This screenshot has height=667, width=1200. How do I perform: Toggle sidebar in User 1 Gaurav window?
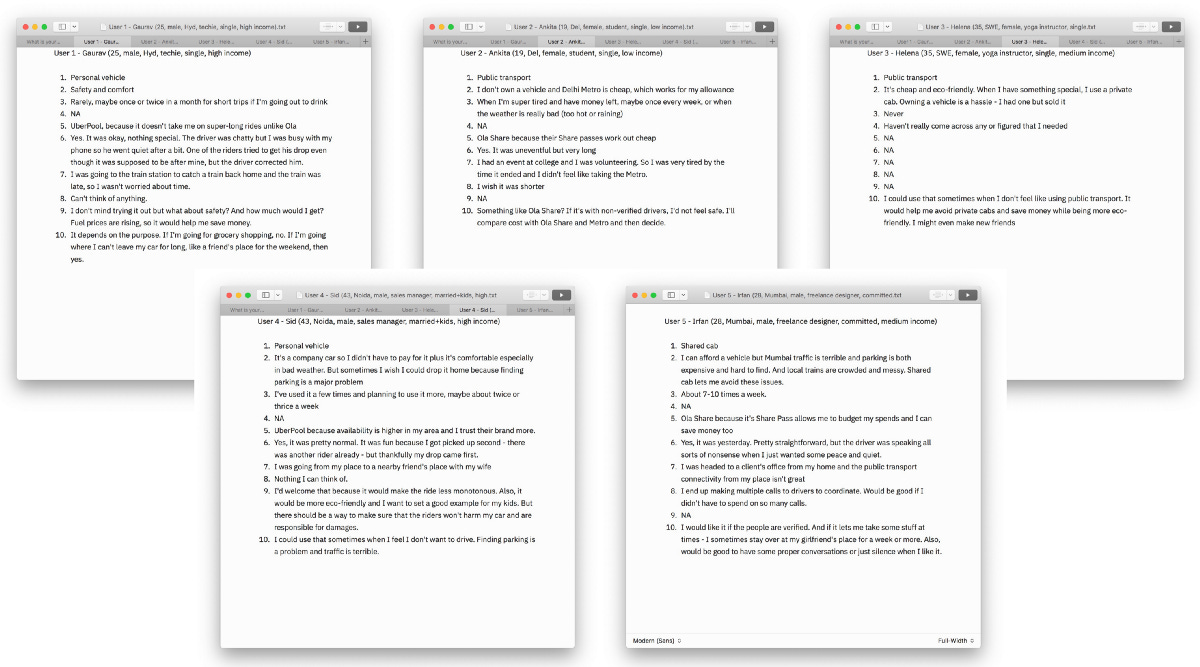[x=61, y=26]
